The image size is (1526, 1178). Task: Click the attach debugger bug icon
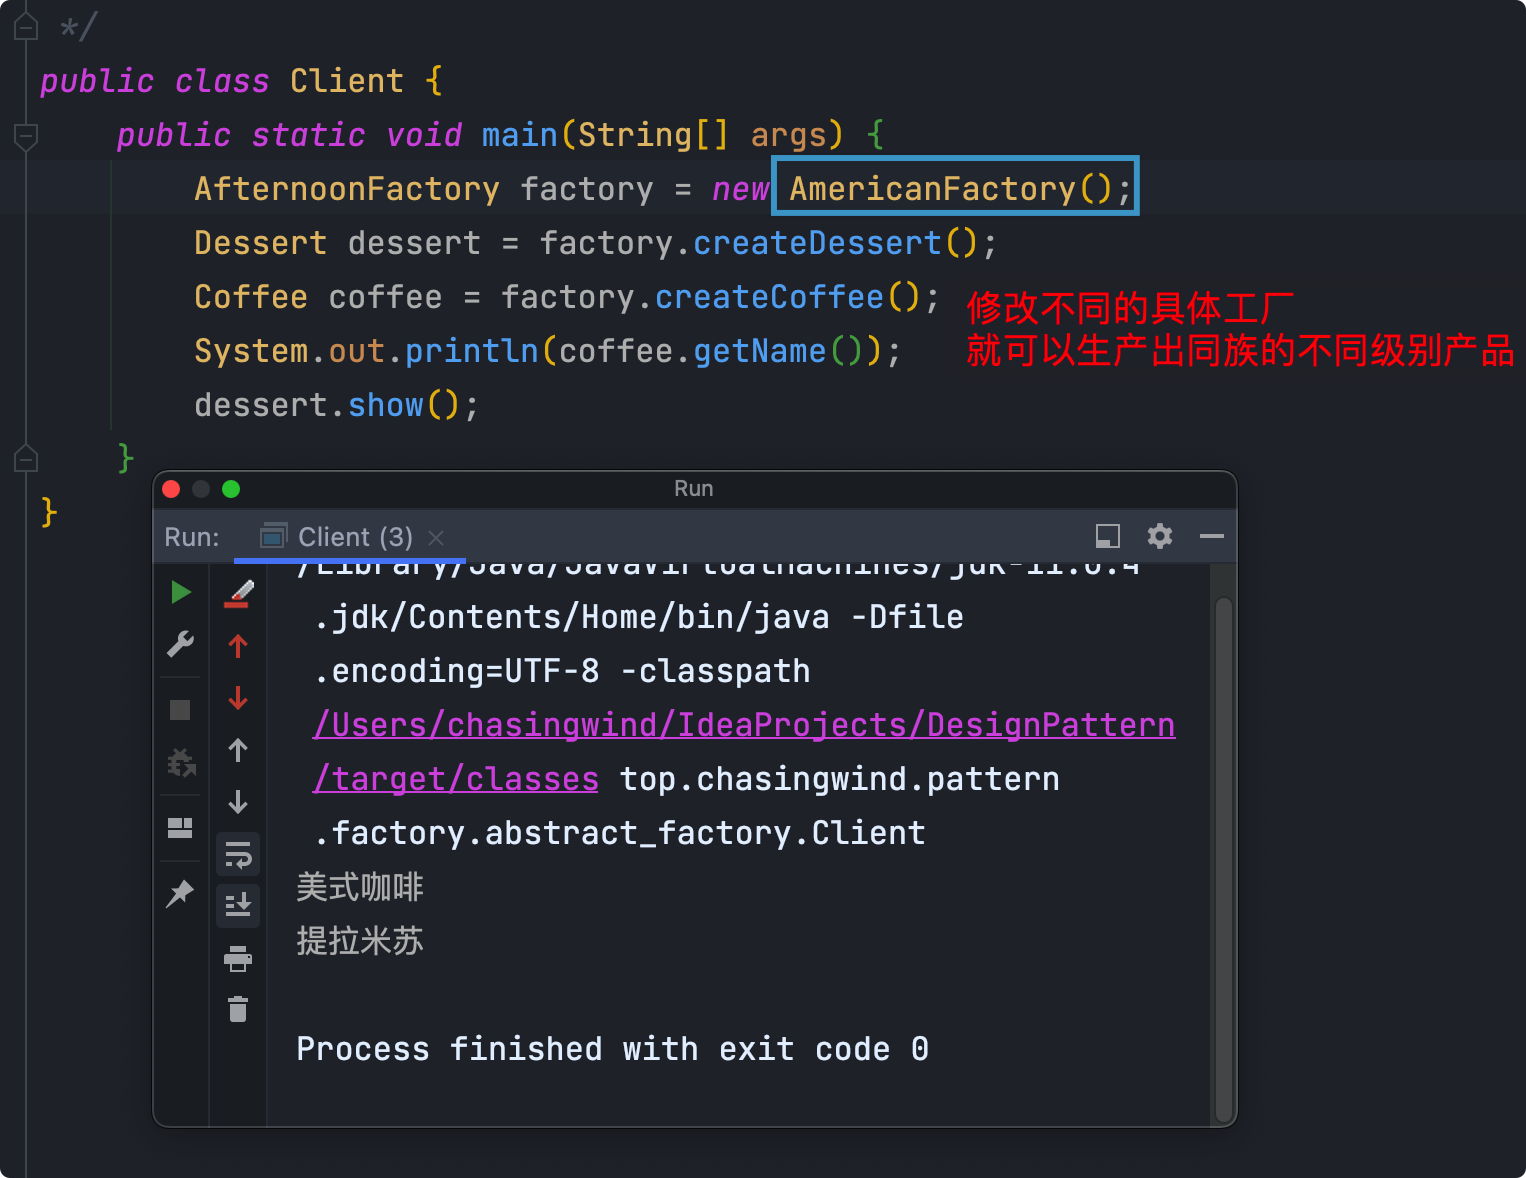tap(181, 762)
